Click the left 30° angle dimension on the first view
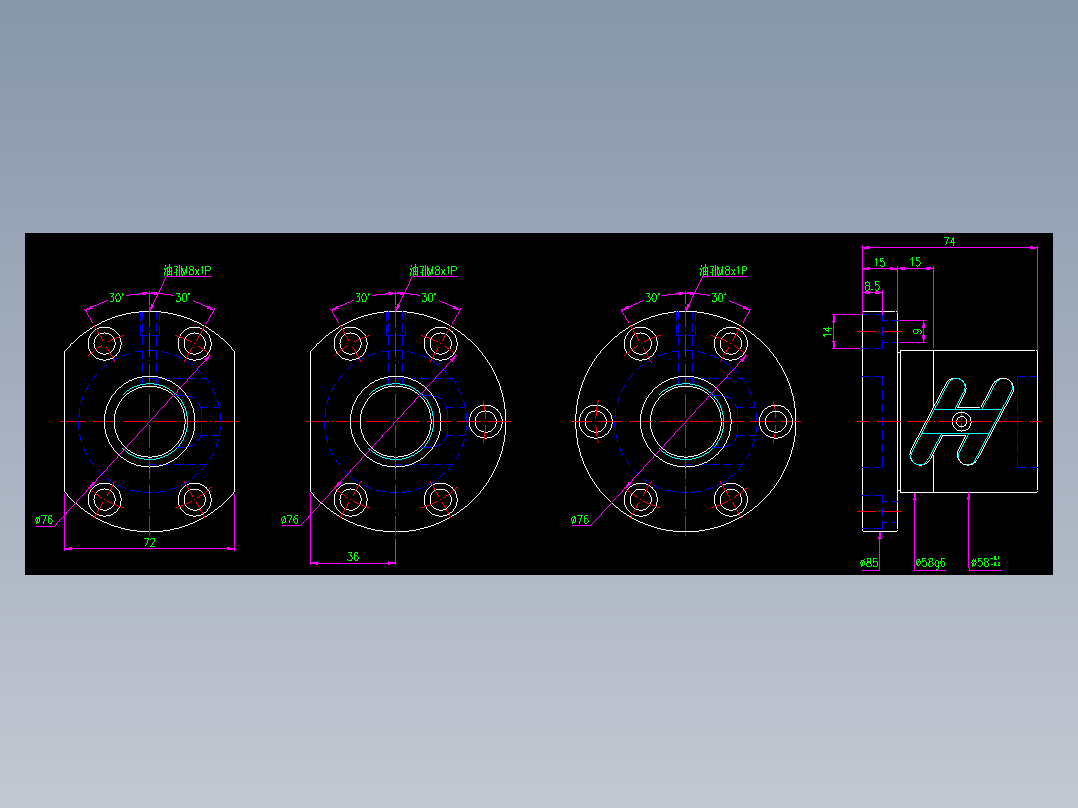 (117, 296)
